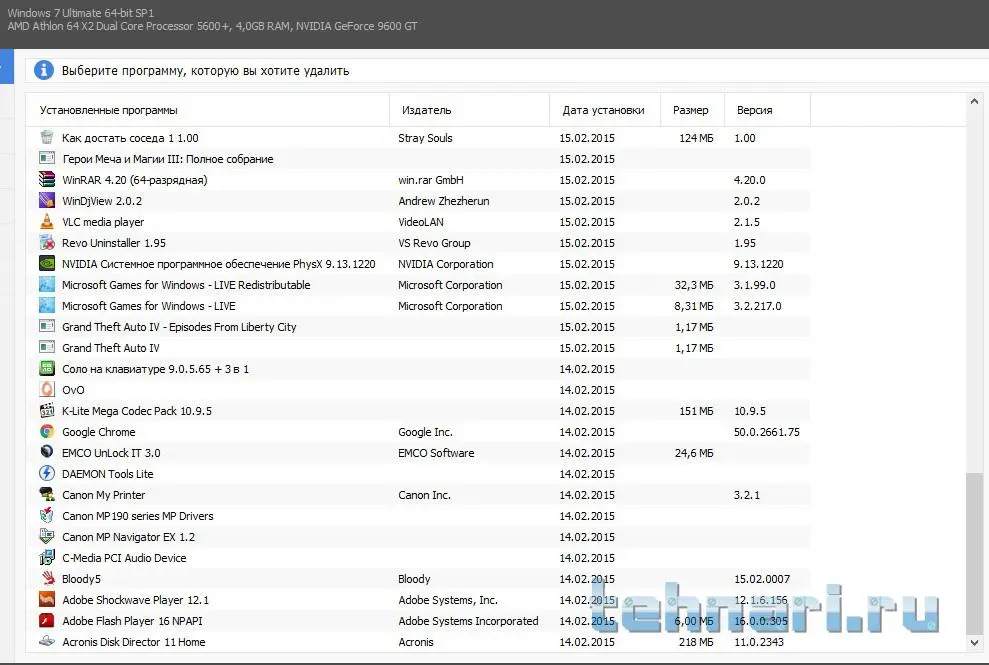Click the EMCO UnLock IT icon
Viewport: 989px width, 665px height.
click(x=47, y=452)
